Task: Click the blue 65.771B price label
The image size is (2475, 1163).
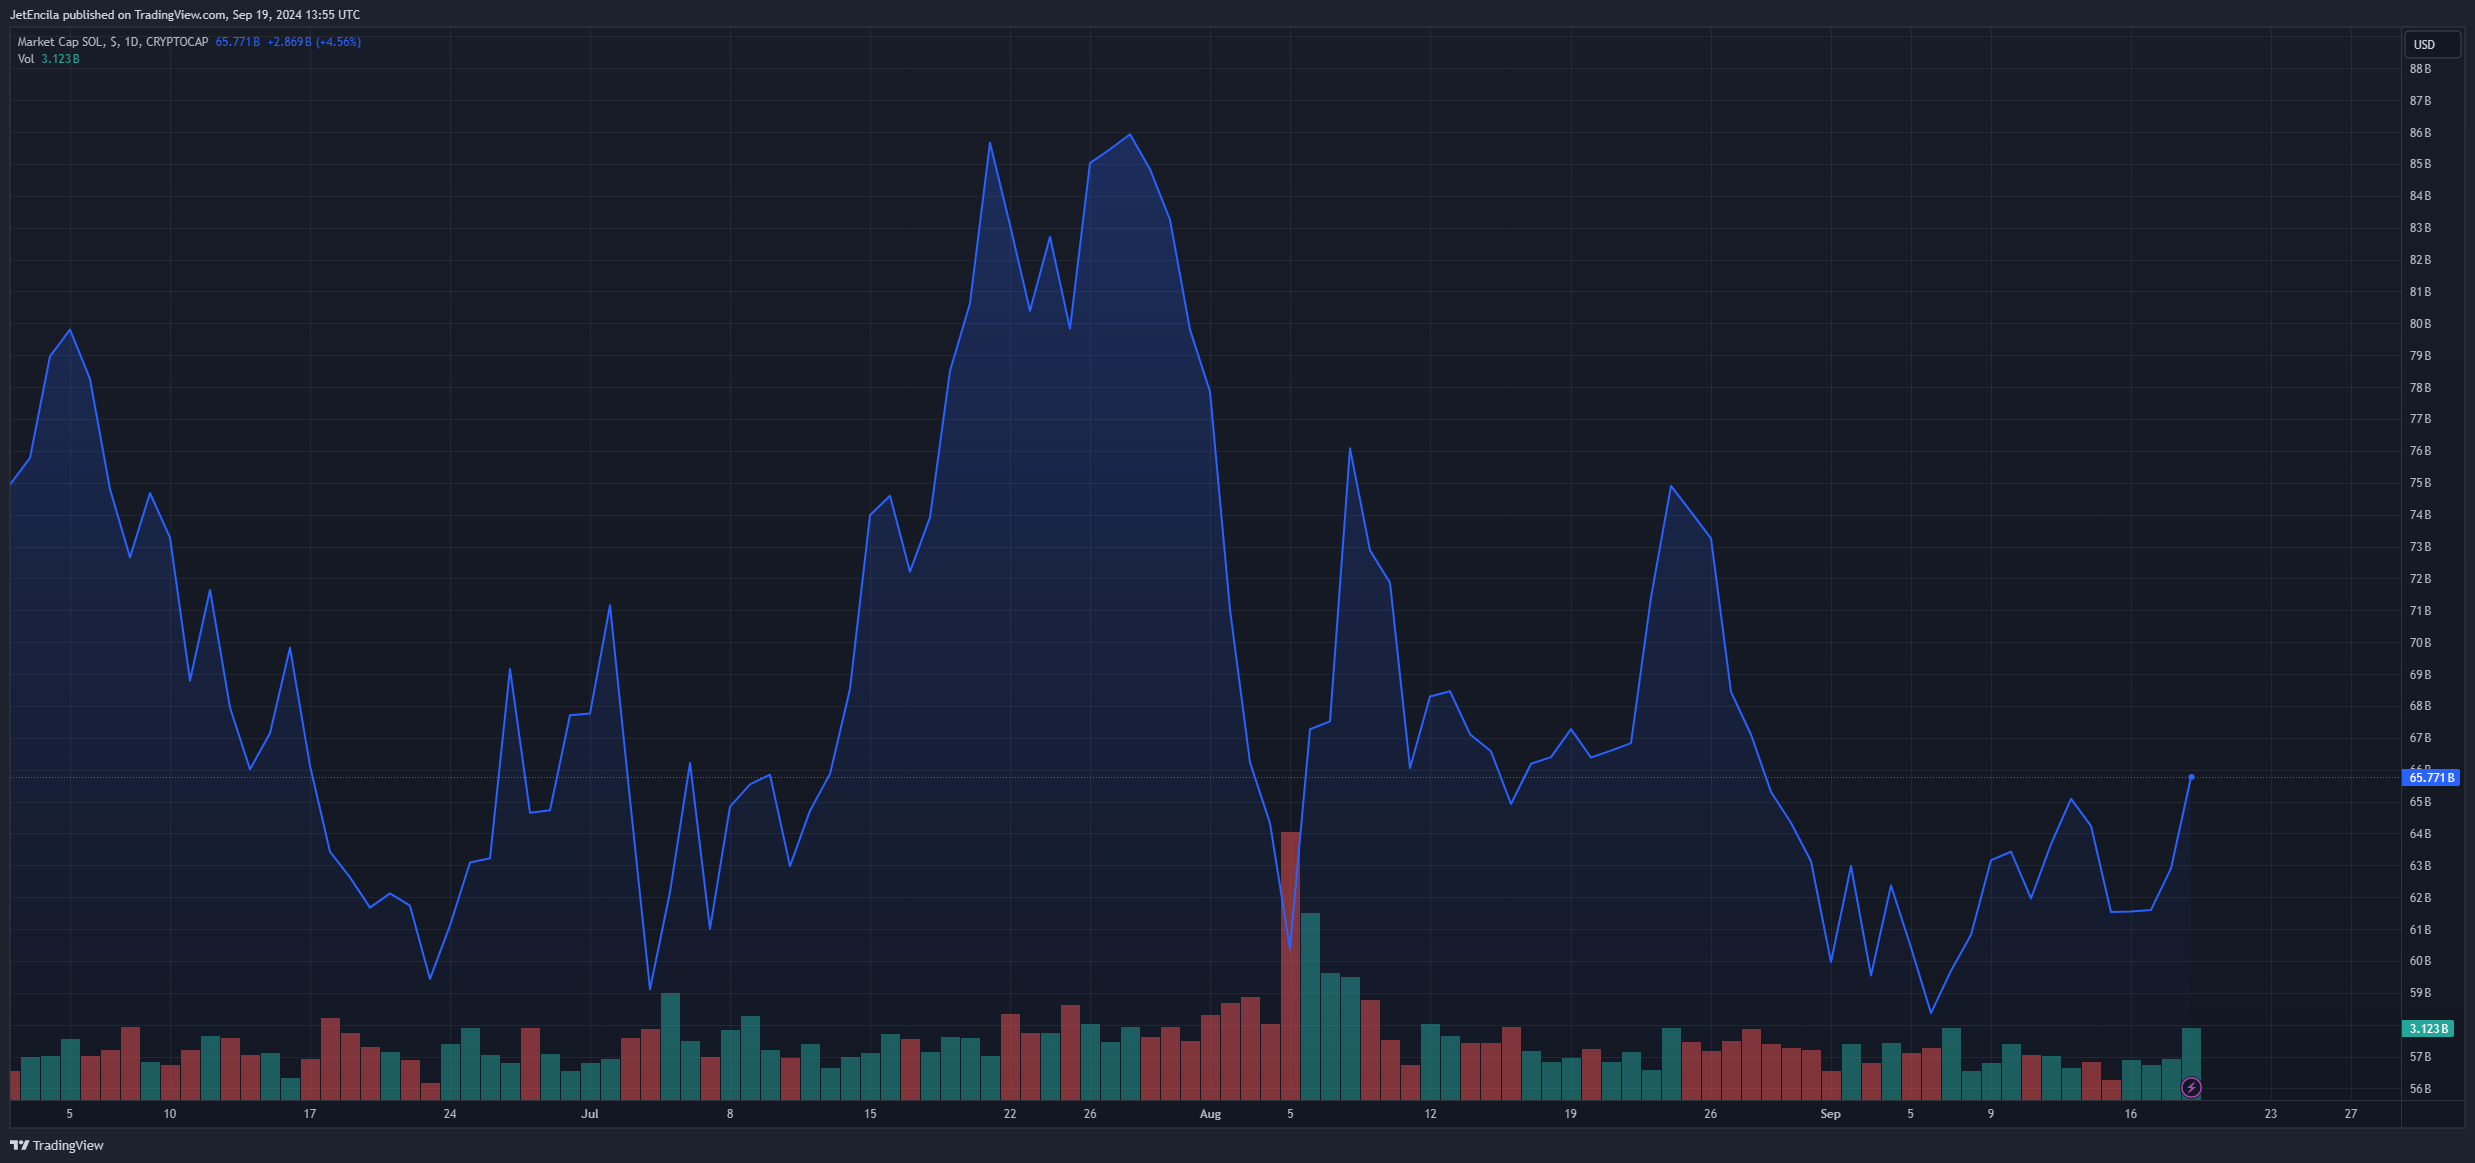Action: click(2430, 777)
